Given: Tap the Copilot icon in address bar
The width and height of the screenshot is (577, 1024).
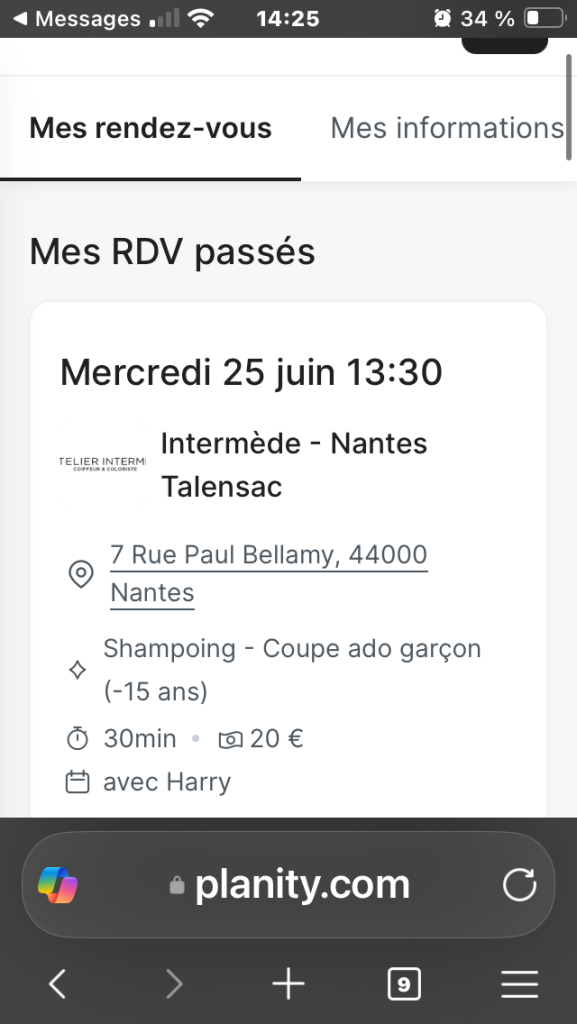Looking at the screenshot, I should click(x=57, y=885).
